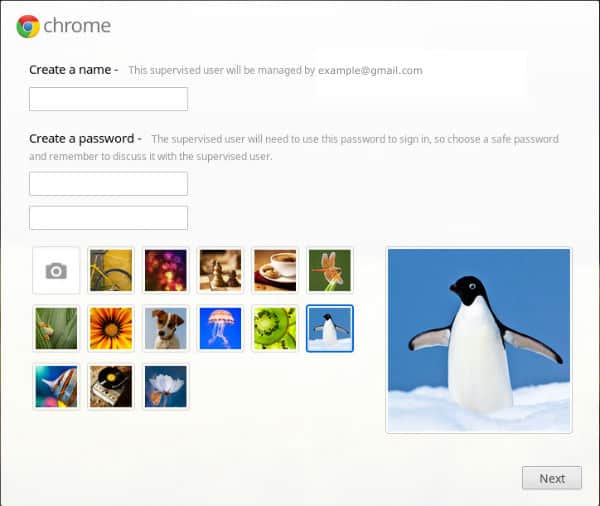This screenshot has height=506, width=600.
Task: Select the chess pieces avatar
Action: pyautogui.click(x=220, y=271)
